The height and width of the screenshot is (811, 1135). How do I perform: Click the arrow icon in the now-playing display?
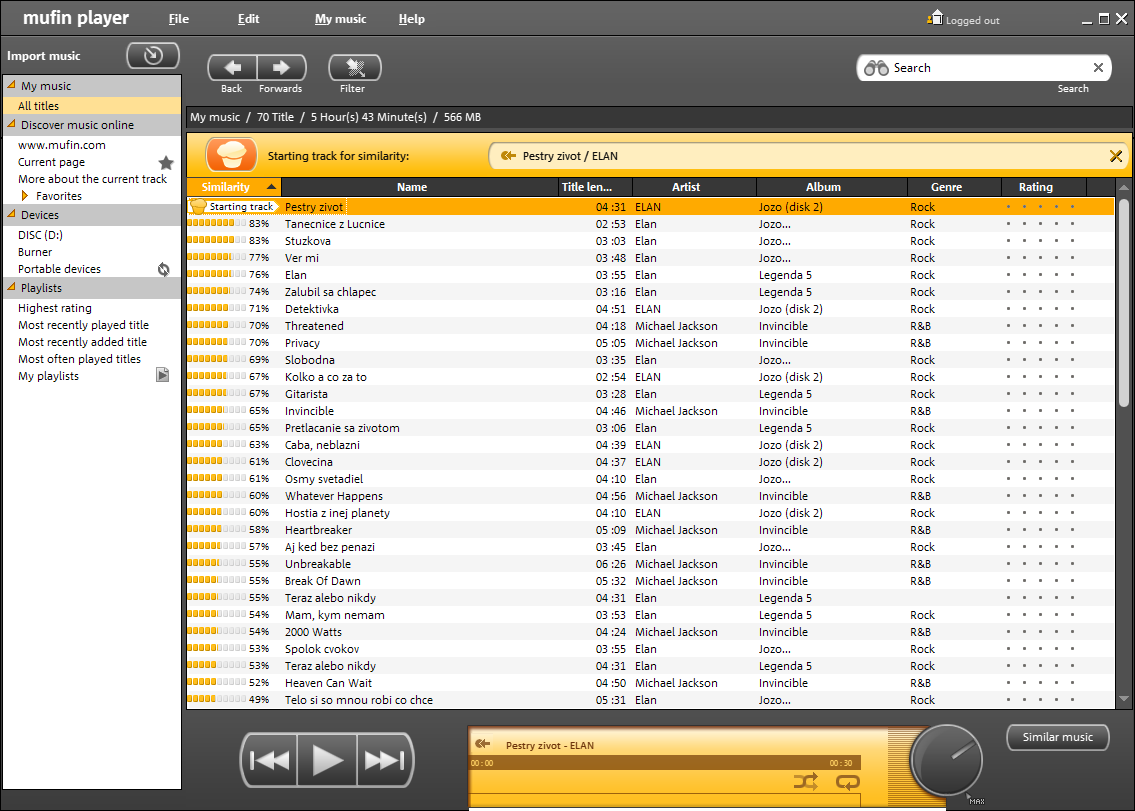tap(483, 744)
